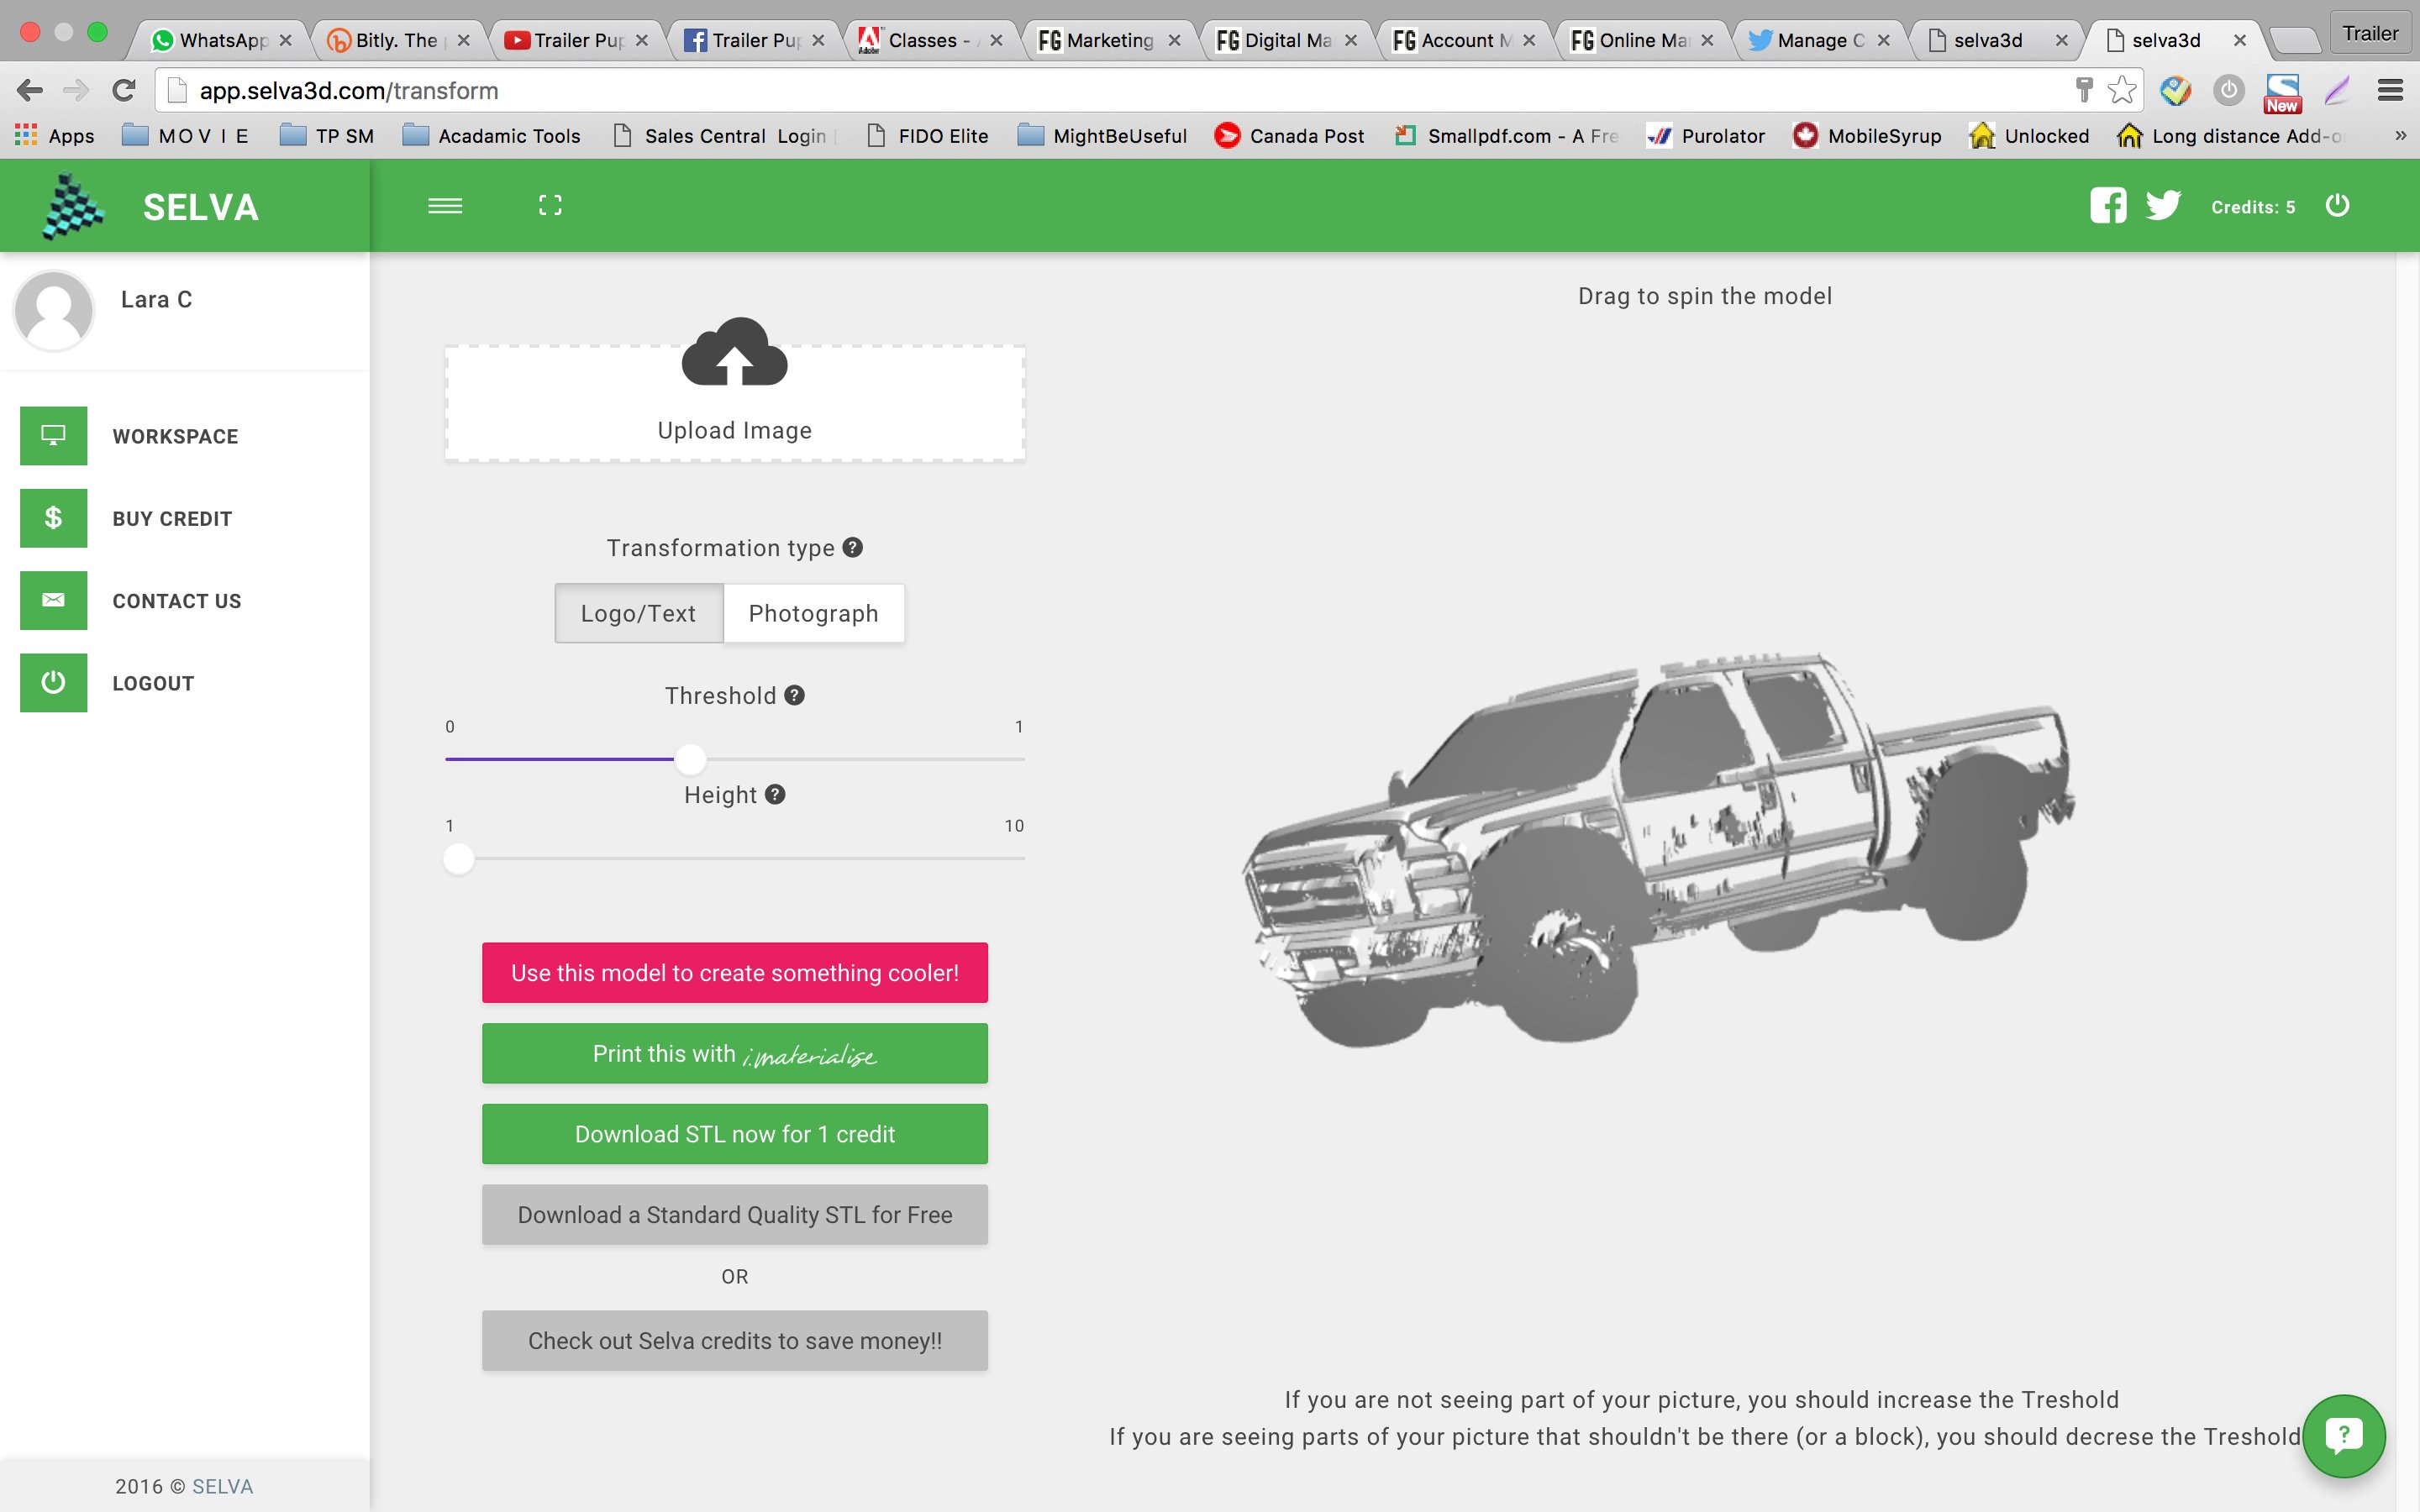Click Download Standard Quality STL Free
This screenshot has width=2420, height=1512.
click(734, 1214)
